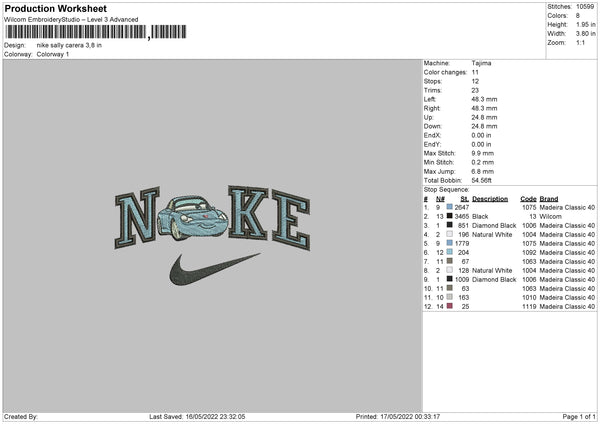Viewport: 600px width, 424px height.
Task: Select the blue swatch in stop 1
Action: point(450,207)
